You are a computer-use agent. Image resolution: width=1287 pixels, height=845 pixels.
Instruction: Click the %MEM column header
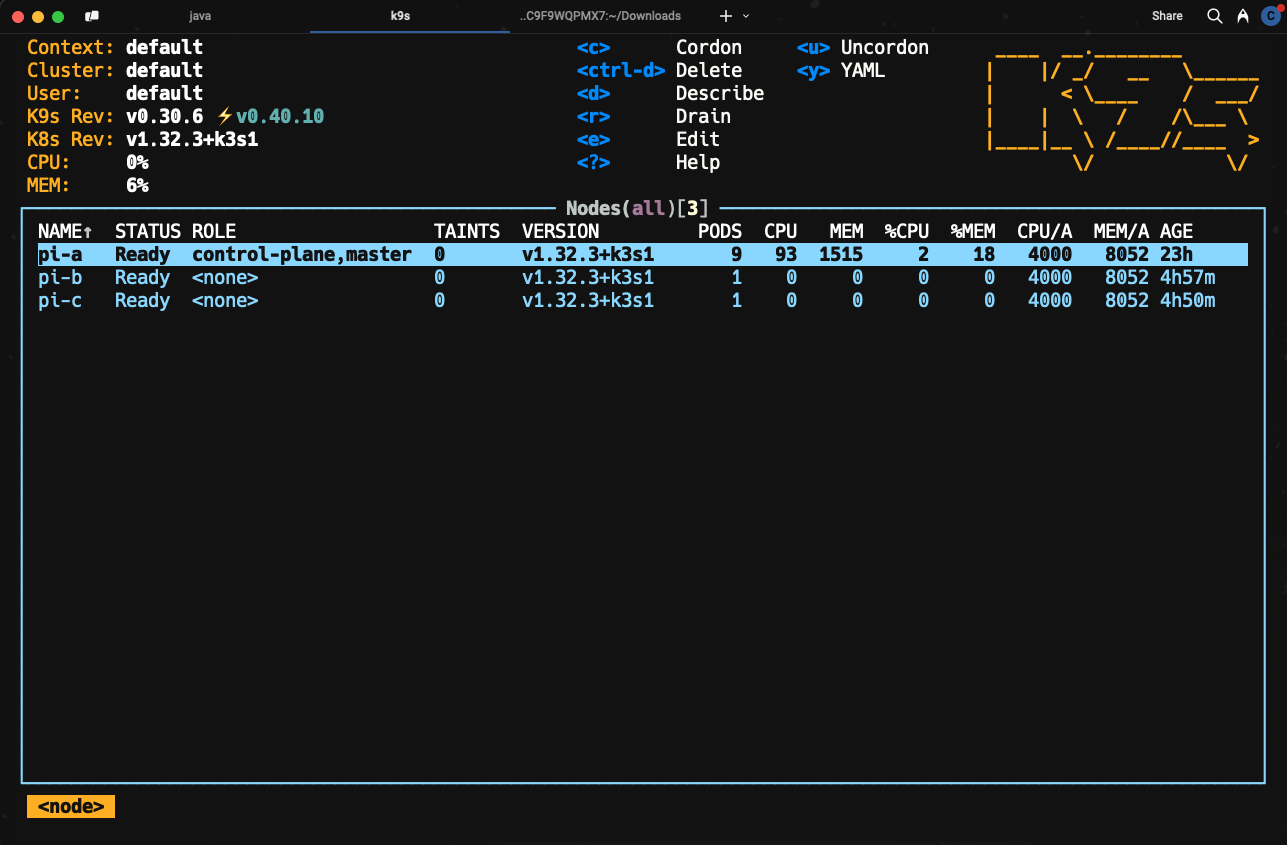pyautogui.click(x=973, y=231)
